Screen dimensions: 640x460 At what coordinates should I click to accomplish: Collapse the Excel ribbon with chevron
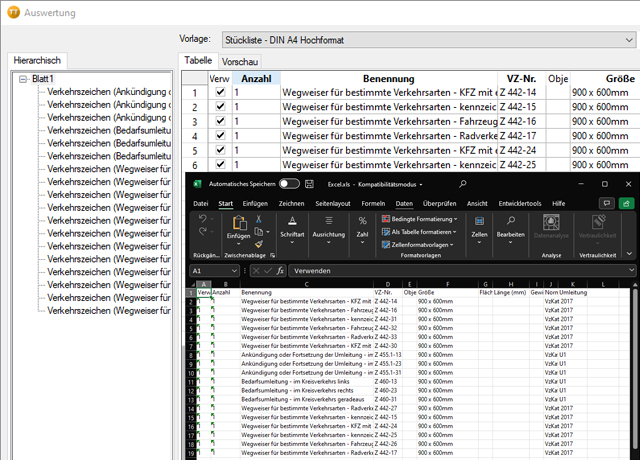coord(629,254)
